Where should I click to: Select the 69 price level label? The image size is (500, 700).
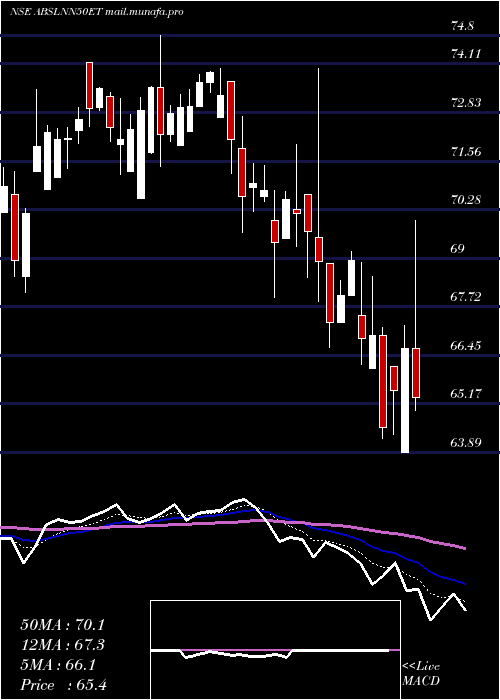tap(458, 248)
